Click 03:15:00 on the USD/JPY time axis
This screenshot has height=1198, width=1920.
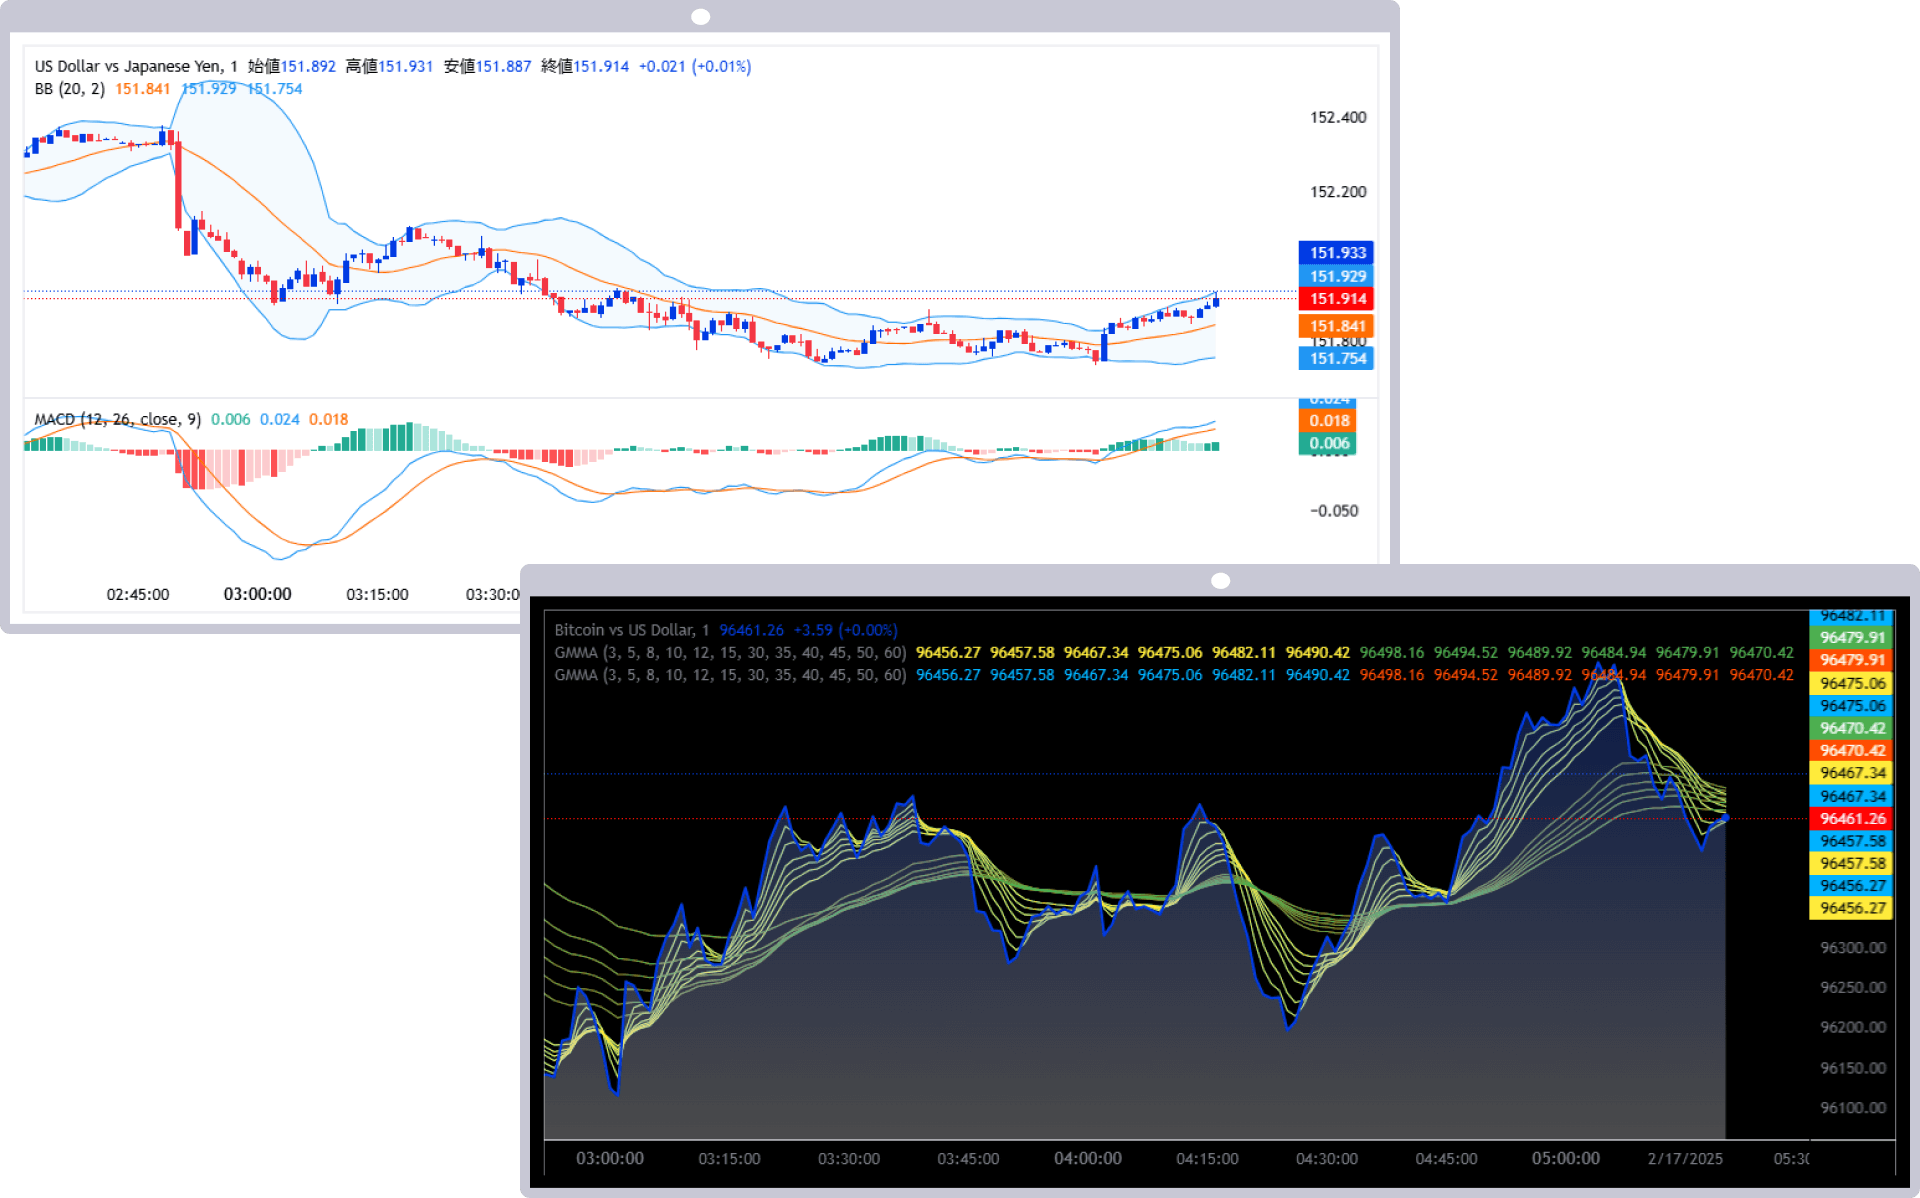pyautogui.click(x=377, y=594)
